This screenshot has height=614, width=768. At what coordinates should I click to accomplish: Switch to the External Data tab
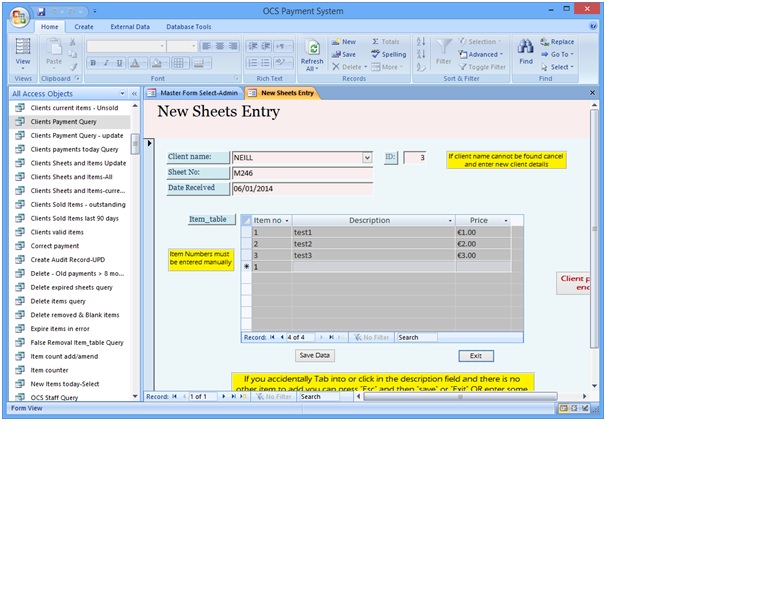coord(130,27)
